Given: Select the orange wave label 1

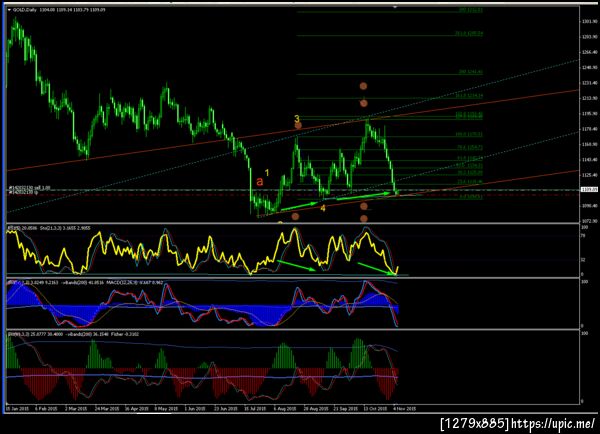Looking at the screenshot, I should click(x=267, y=173).
